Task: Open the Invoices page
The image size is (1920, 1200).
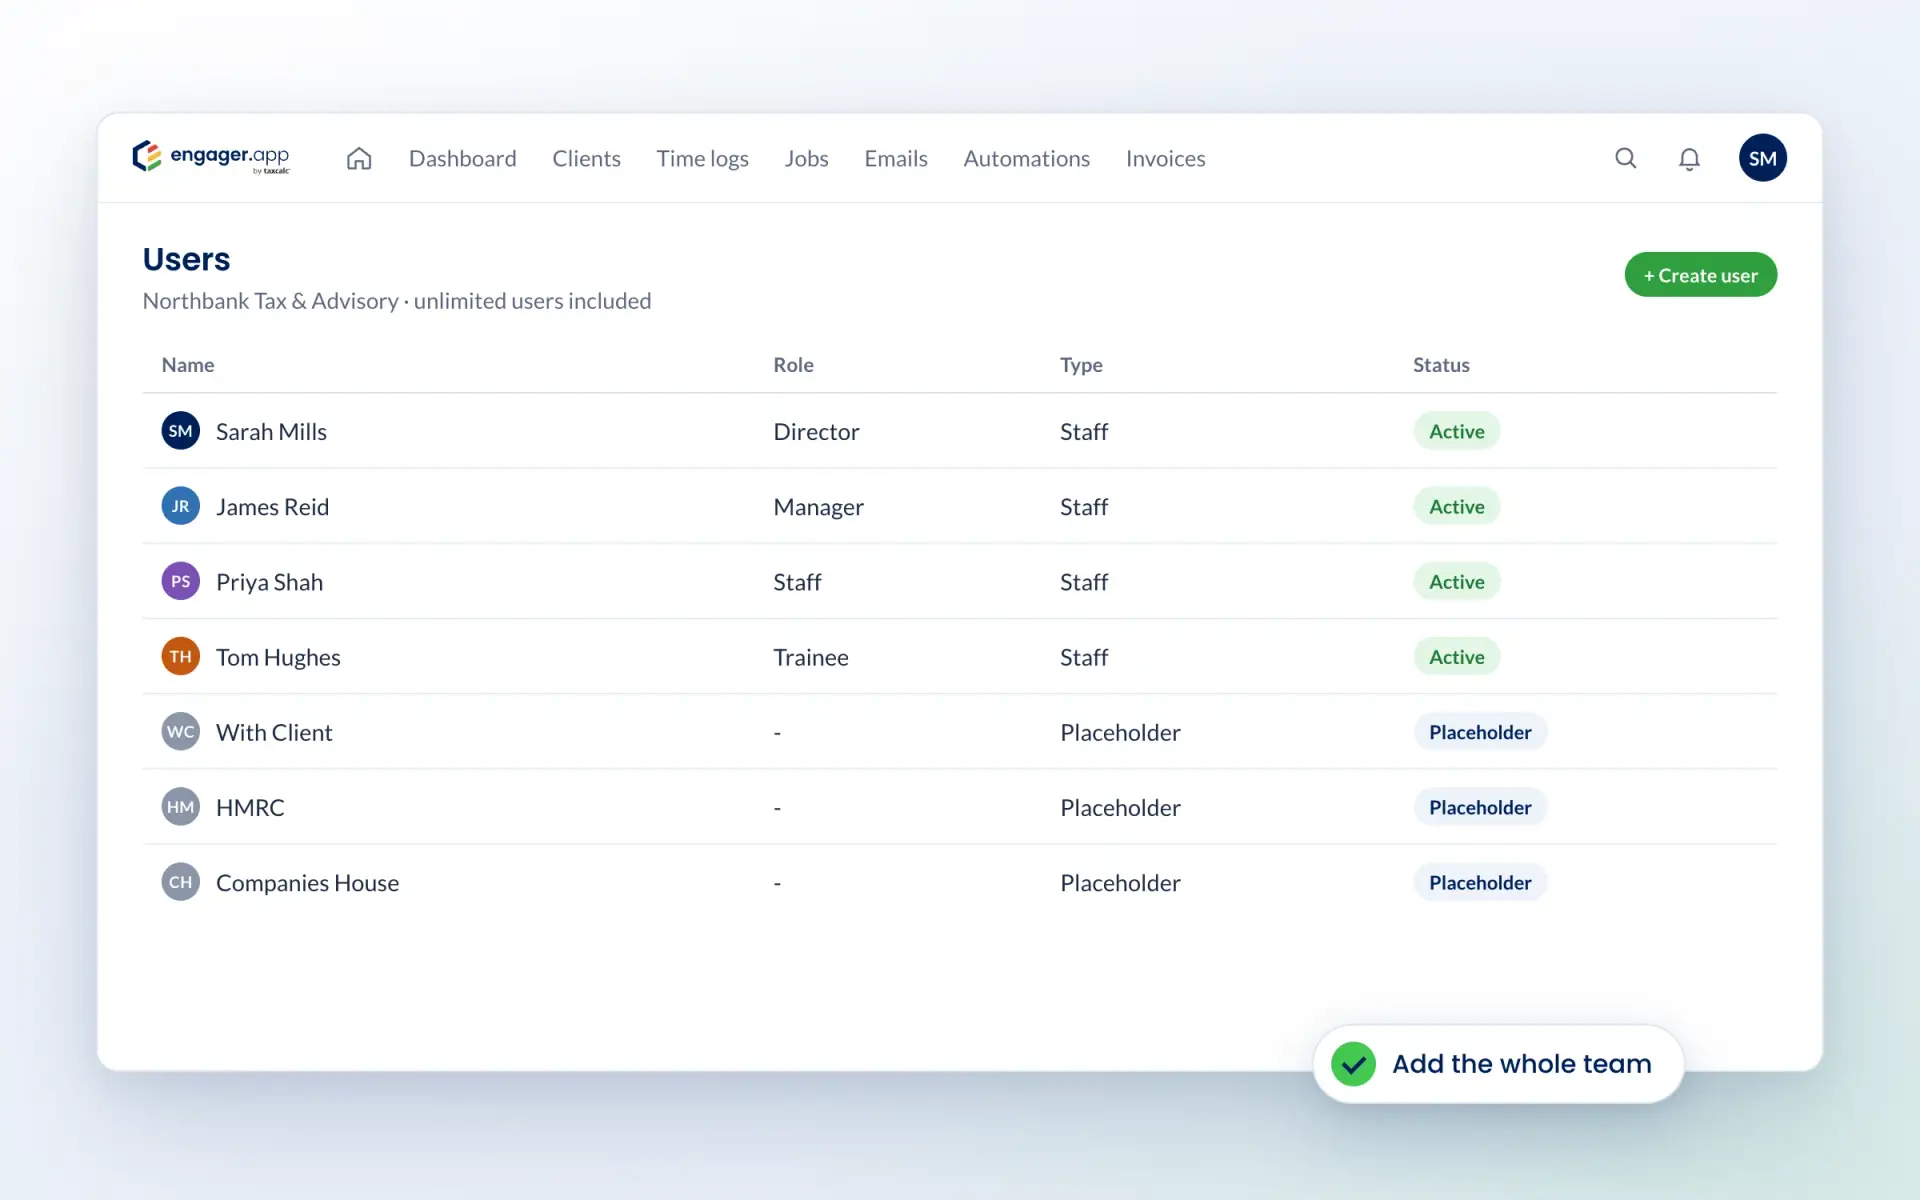Action: click(1165, 158)
